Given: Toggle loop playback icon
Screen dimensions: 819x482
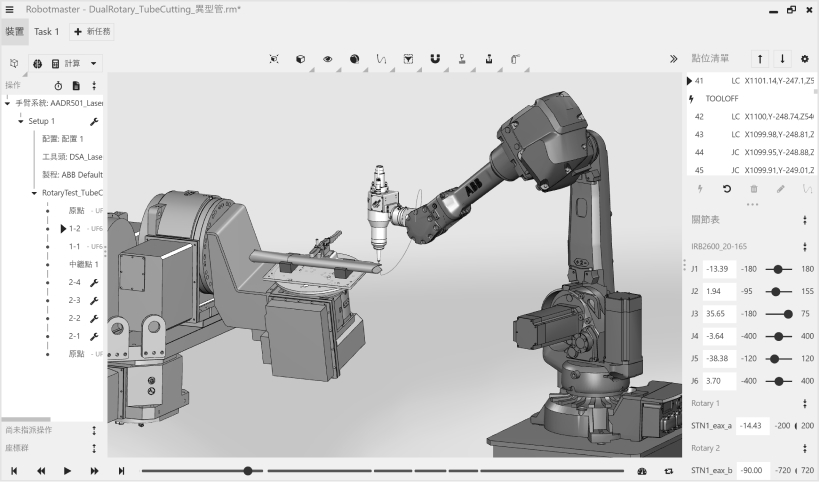Looking at the screenshot, I should (x=668, y=470).
